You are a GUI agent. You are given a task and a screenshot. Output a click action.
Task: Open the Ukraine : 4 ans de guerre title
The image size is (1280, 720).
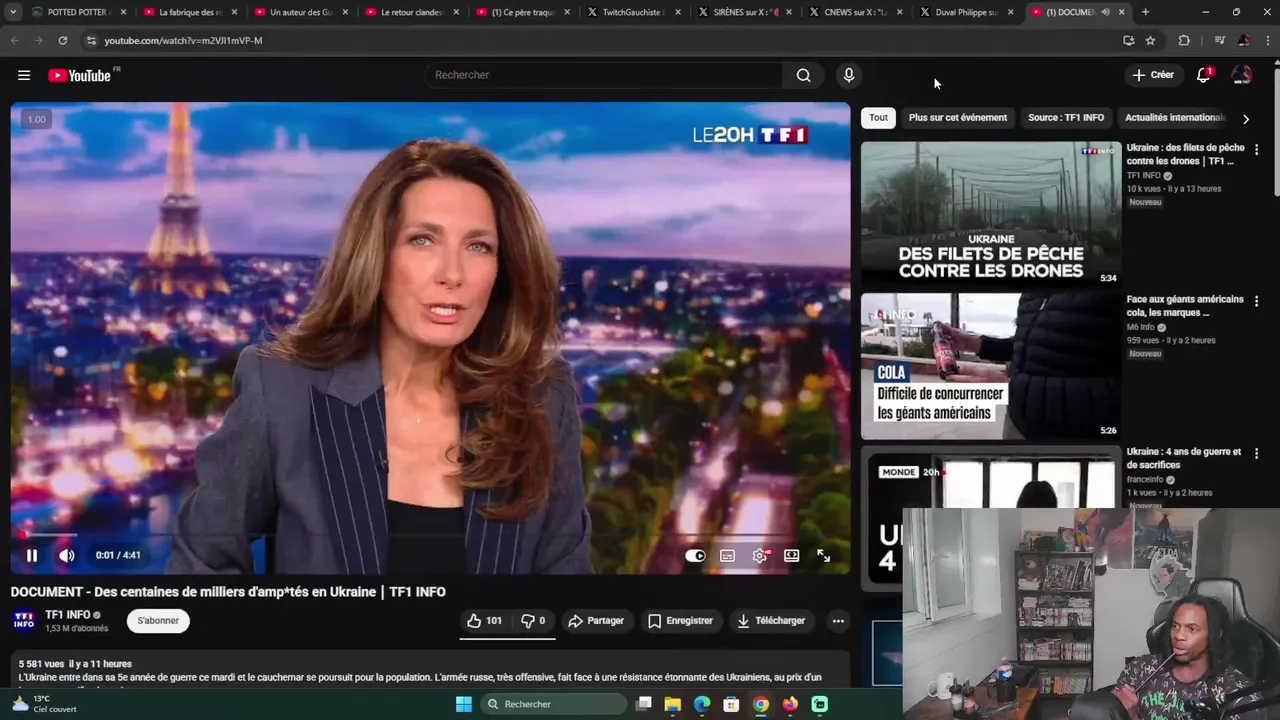[x=1184, y=458]
